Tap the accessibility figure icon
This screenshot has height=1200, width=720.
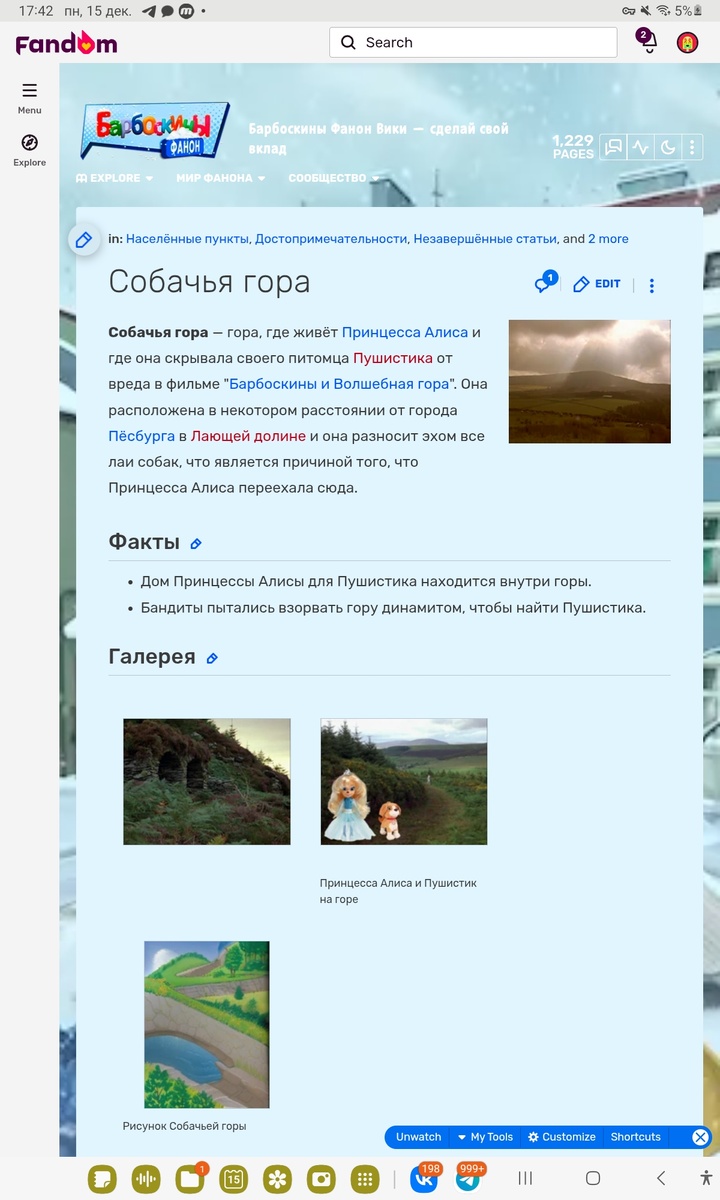707,1179
